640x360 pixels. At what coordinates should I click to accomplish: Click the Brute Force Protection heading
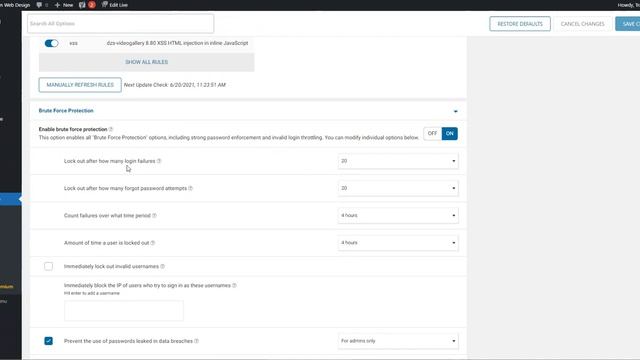point(66,111)
